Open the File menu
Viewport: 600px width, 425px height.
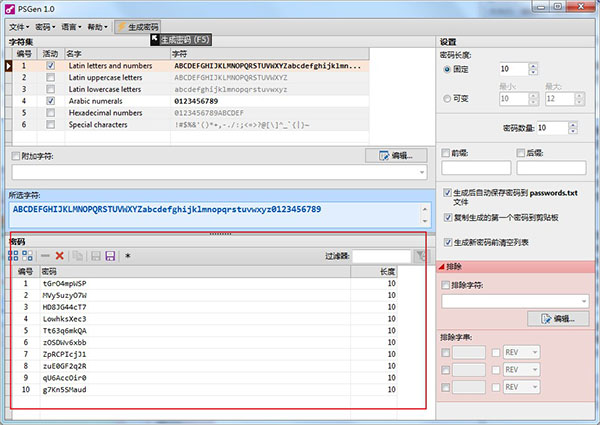pos(19,27)
